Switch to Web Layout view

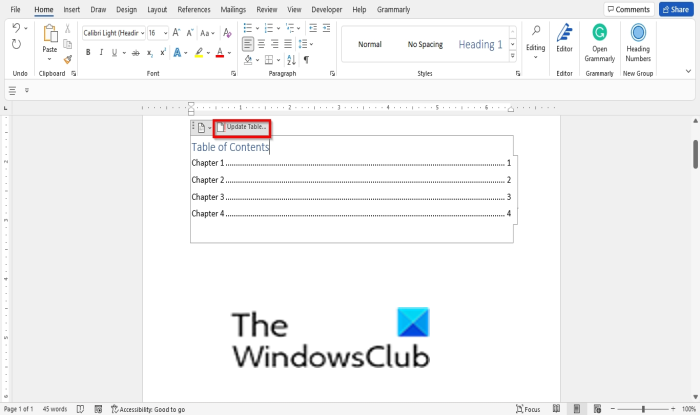click(597, 409)
